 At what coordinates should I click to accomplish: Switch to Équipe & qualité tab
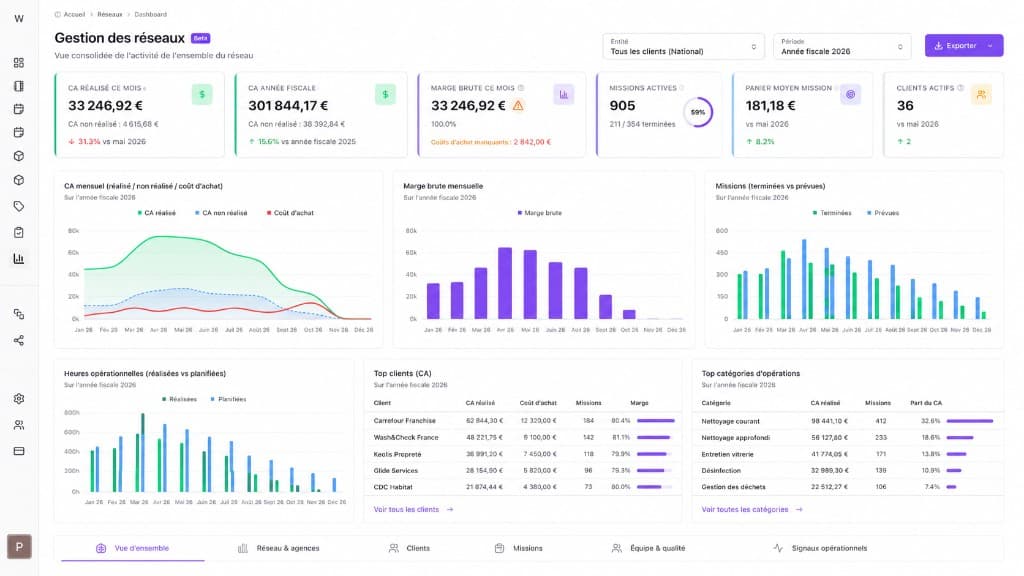(x=648, y=549)
